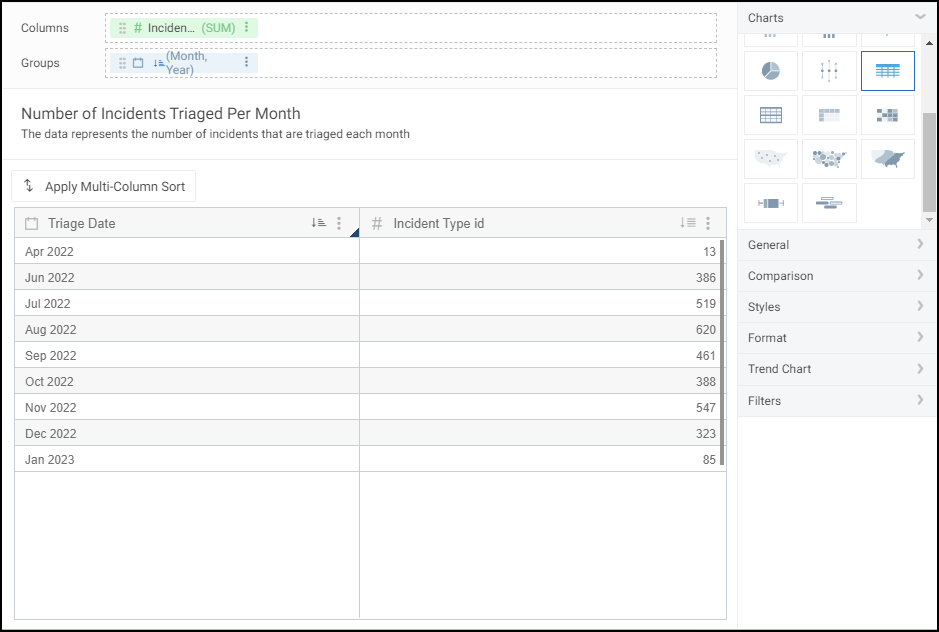Toggle sort on Triage Date column

[318, 224]
